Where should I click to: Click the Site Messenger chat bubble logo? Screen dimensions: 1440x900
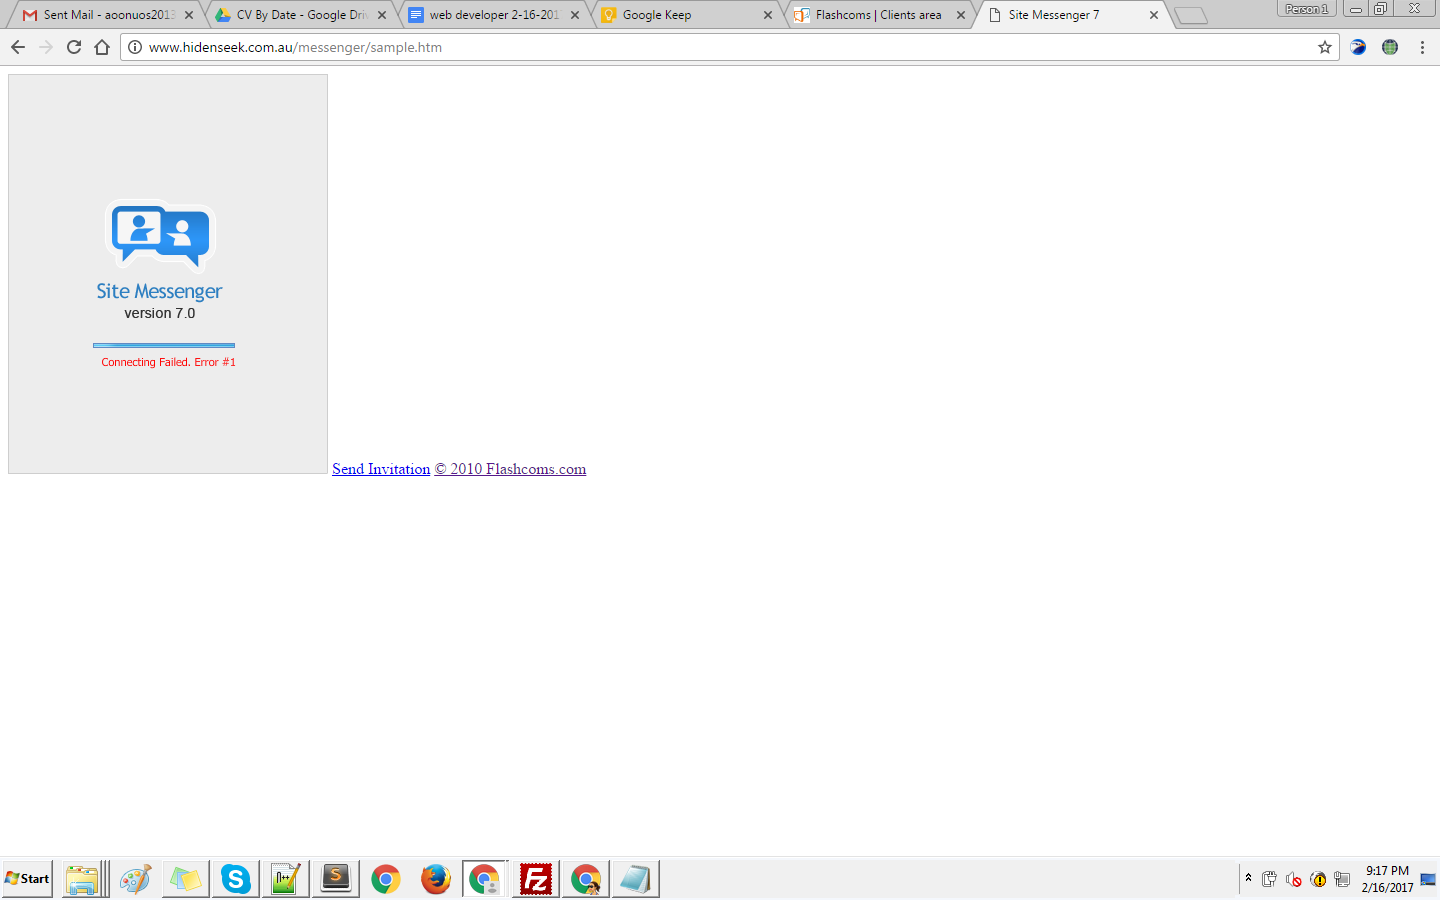pyautogui.click(x=160, y=236)
